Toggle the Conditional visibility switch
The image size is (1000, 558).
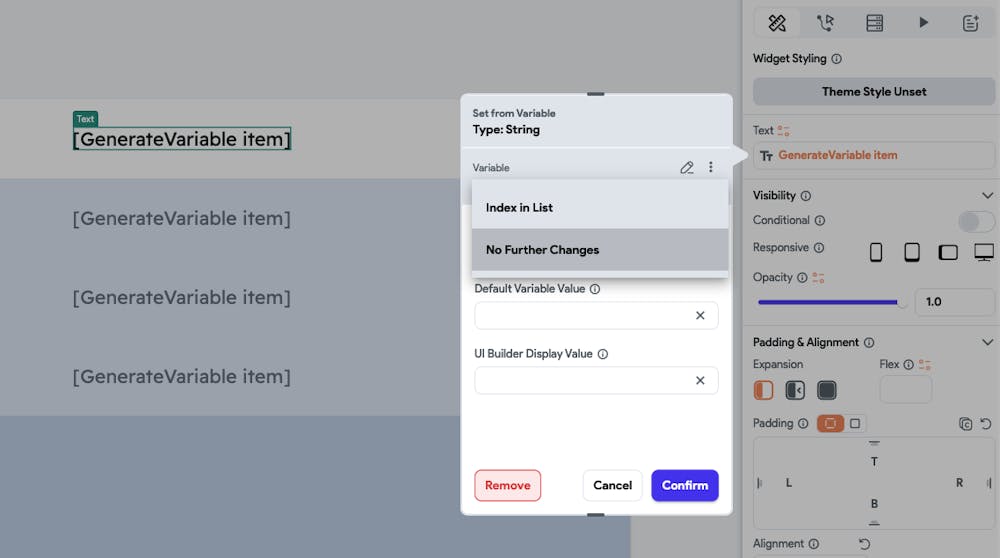point(976,221)
